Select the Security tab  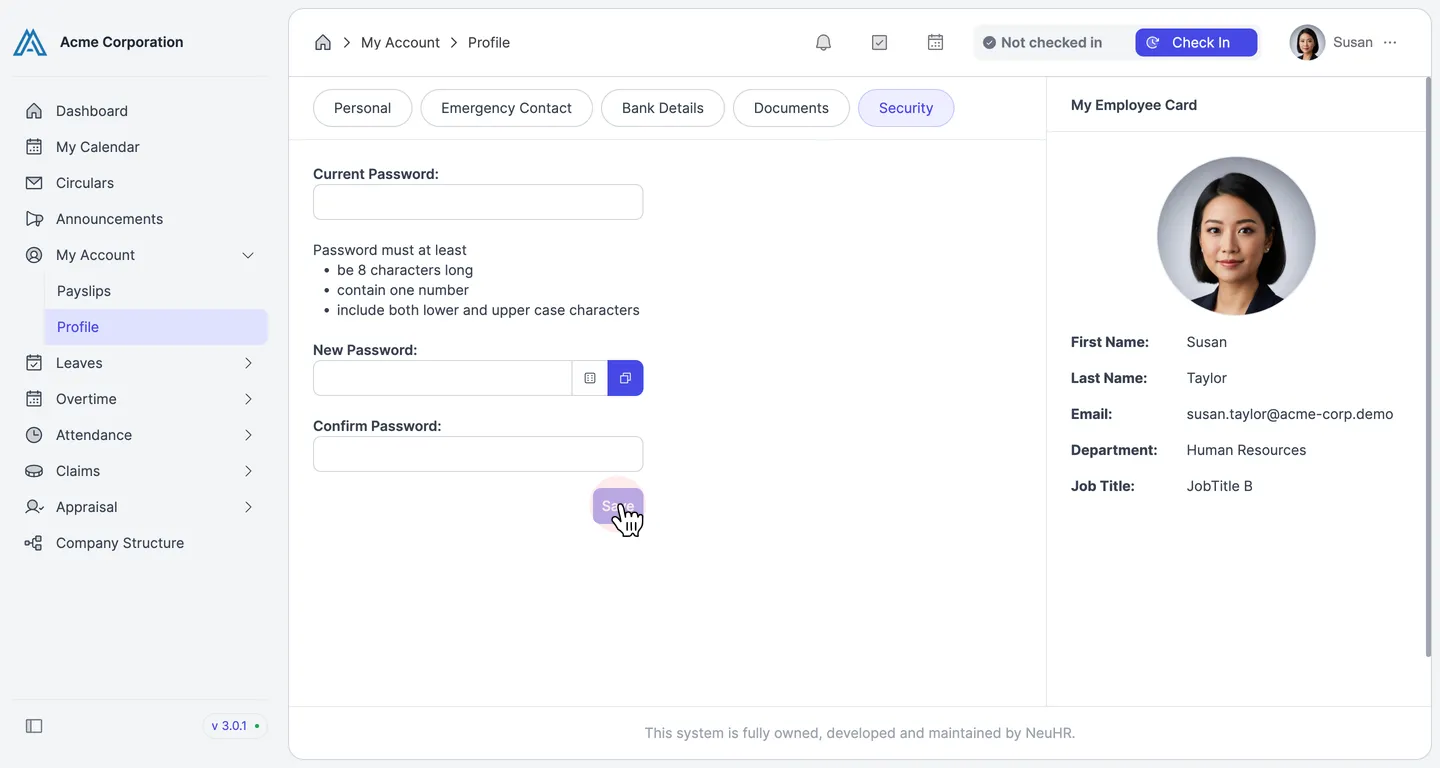coord(906,108)
